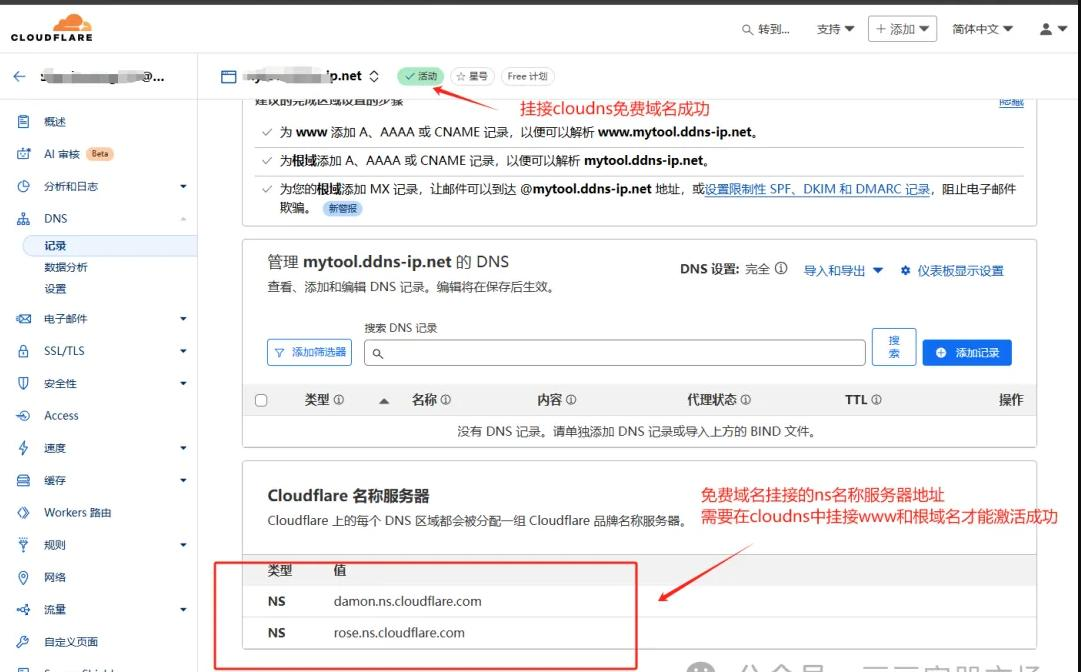Toggle the select-all checkbox in DNS table header

click(261, 400)
